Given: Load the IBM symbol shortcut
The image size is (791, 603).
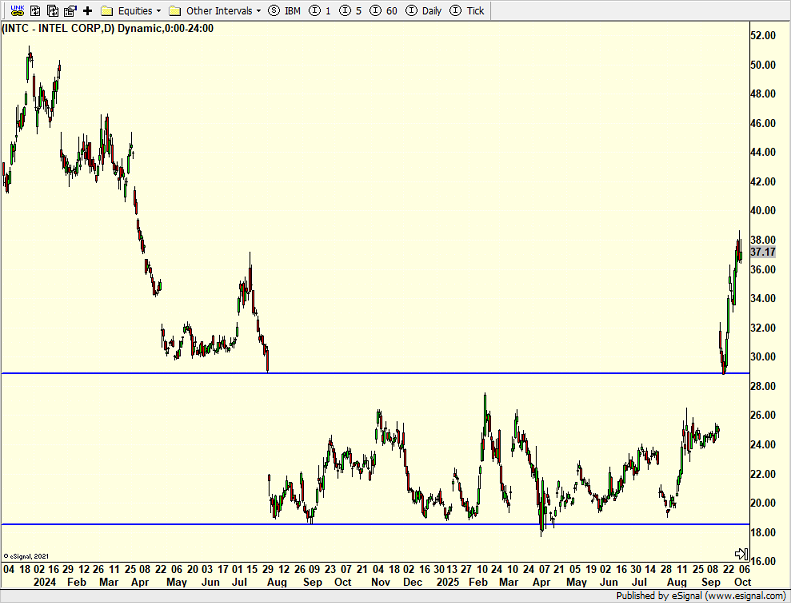Looking at the screenshot, I should coord(284,10).
